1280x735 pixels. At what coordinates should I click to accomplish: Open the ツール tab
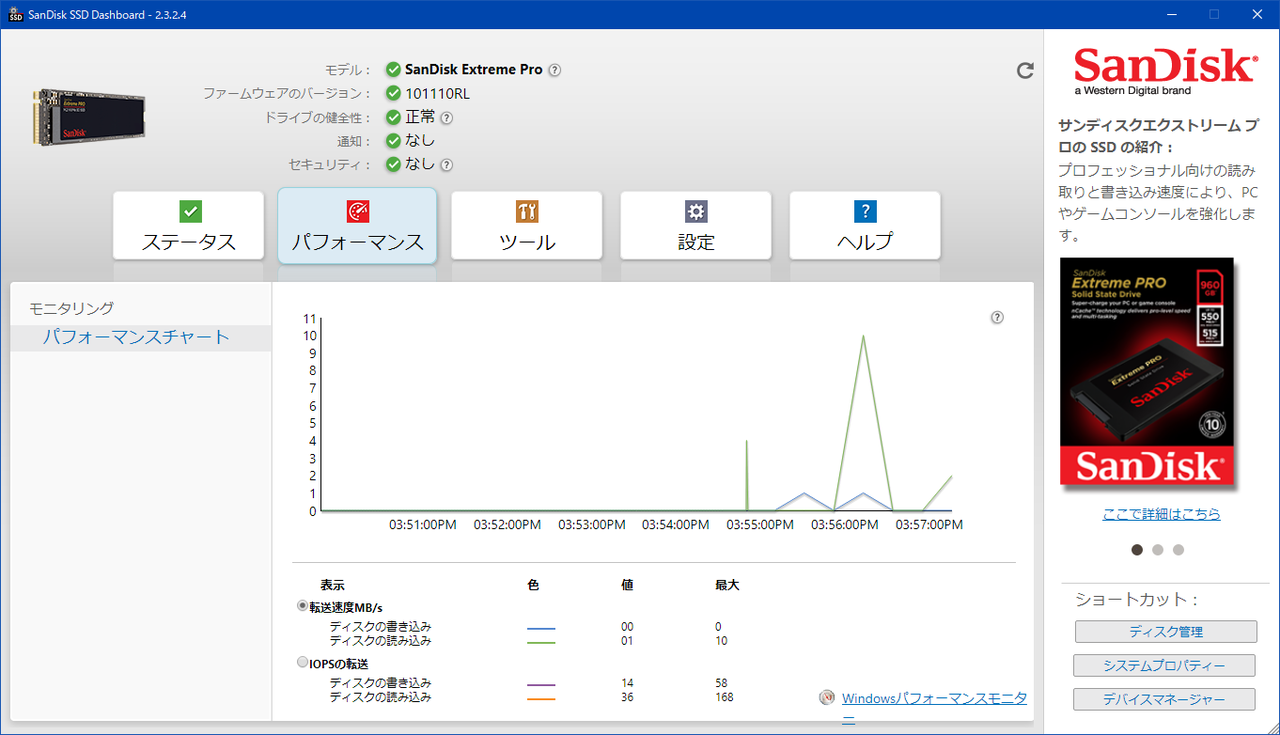click(527, 227)
